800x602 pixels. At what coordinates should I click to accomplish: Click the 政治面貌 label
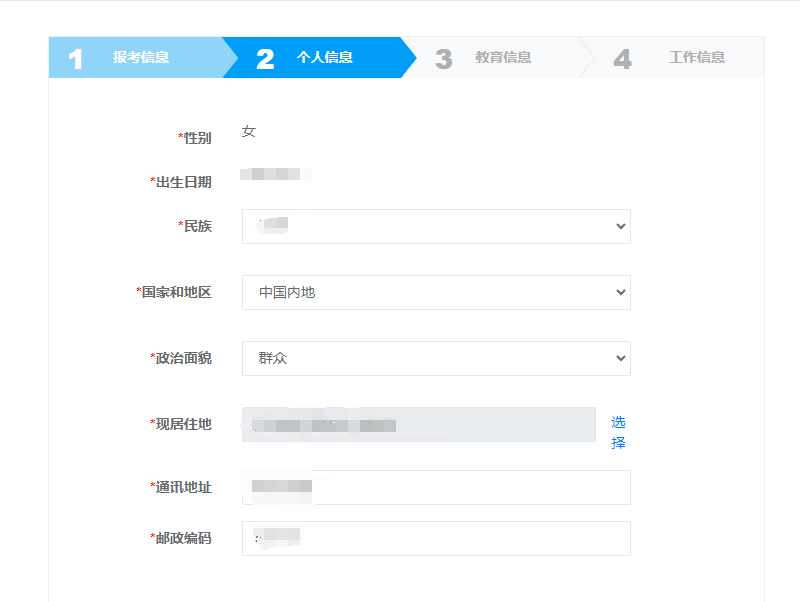pyautogui.click(x=181, y=358)
